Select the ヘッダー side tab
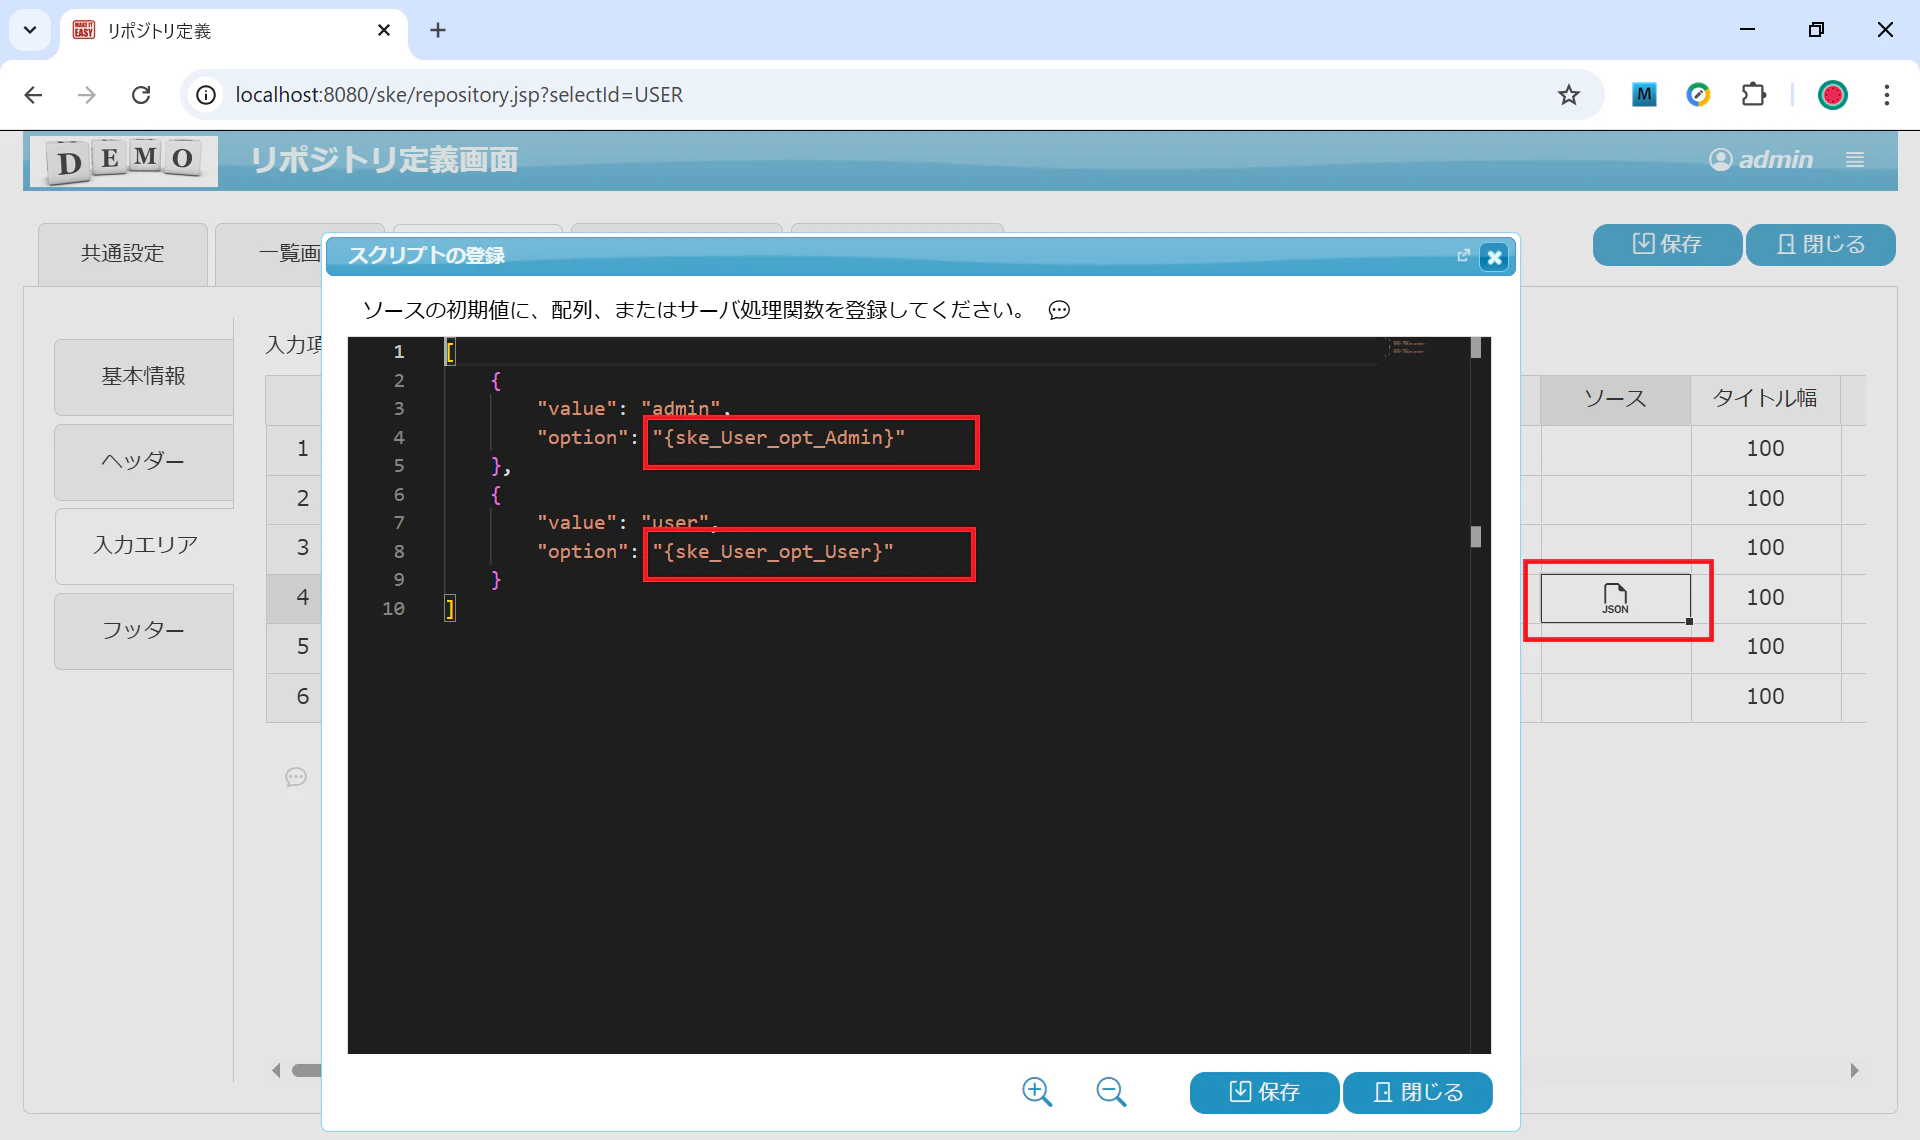1920x1140 pixels. coord(144,461)
